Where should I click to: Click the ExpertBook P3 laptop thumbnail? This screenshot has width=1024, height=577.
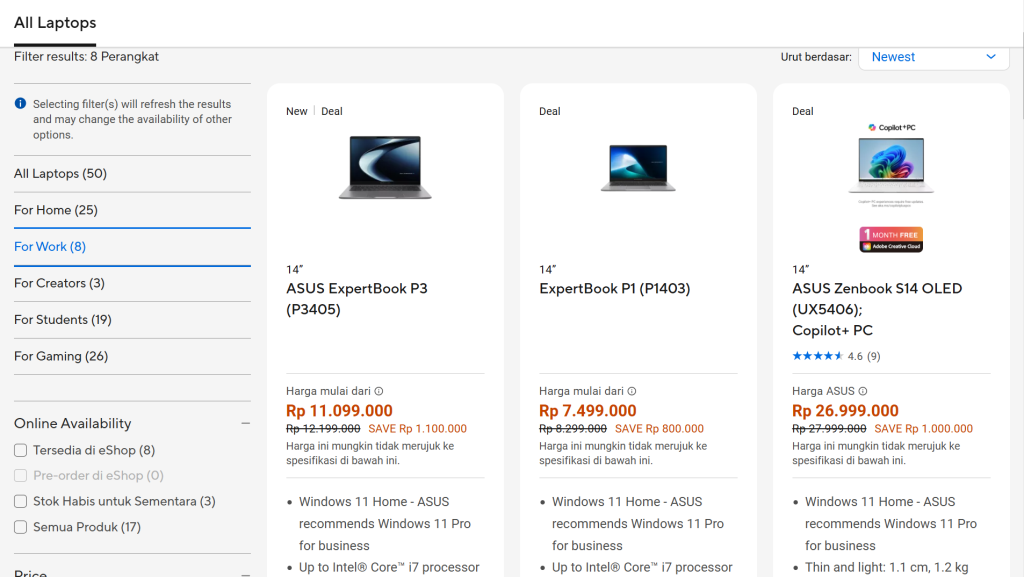point(385,167)
